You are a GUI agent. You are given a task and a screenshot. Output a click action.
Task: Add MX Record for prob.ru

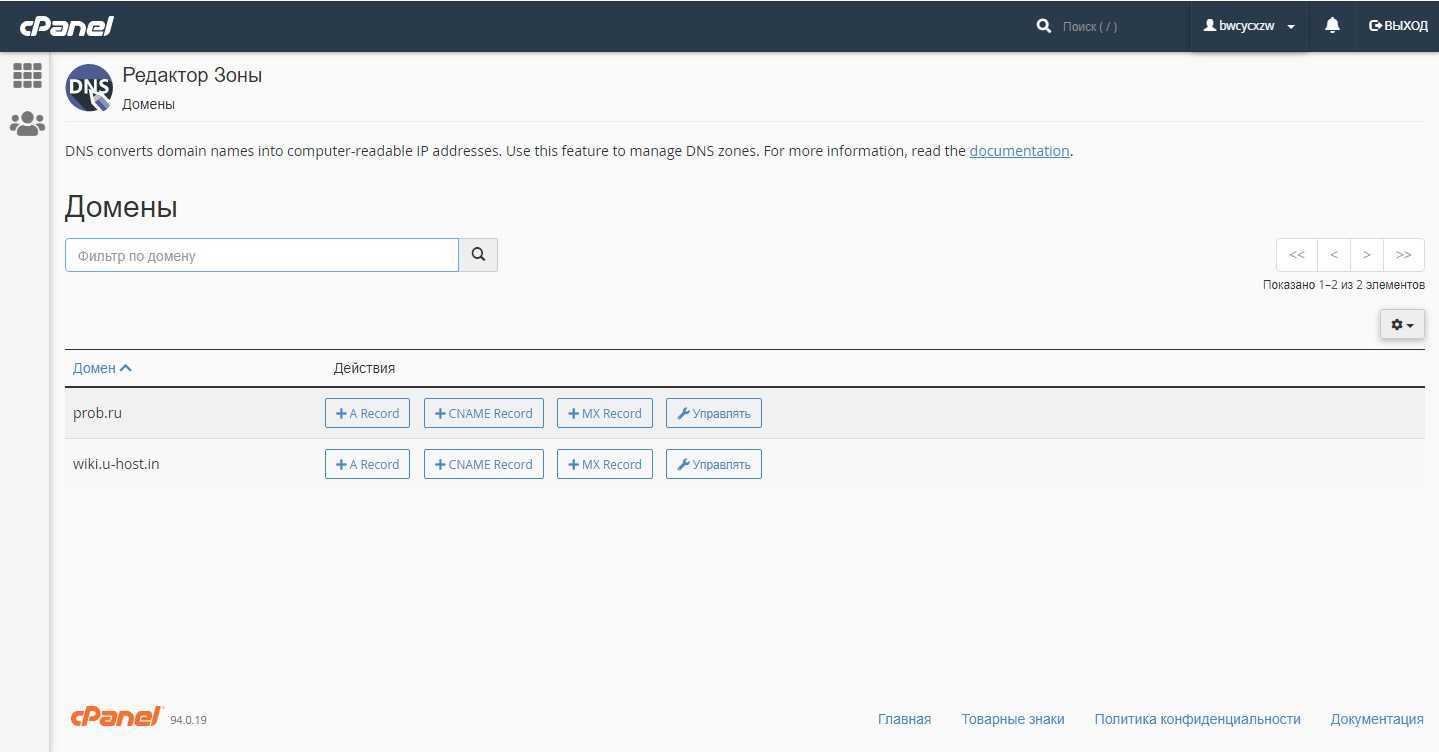(x=605, y=413)
